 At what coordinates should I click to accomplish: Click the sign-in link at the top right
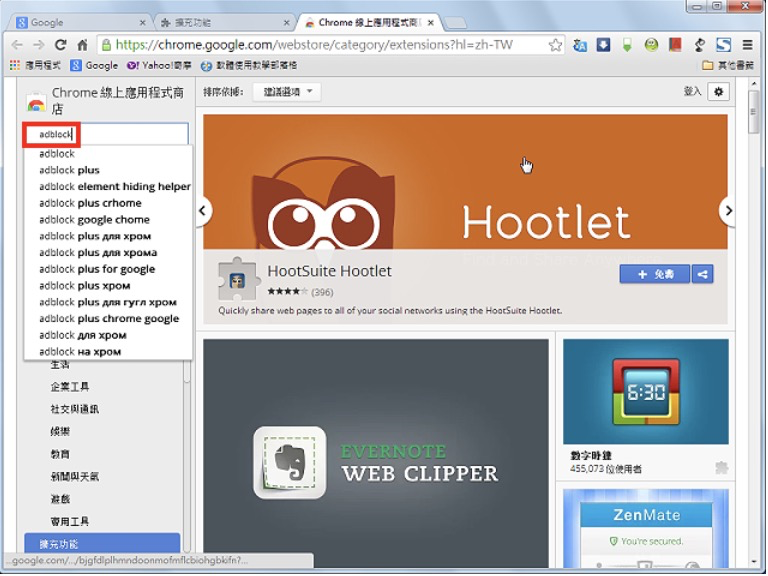pyautogui.click(x=692, y=91)
